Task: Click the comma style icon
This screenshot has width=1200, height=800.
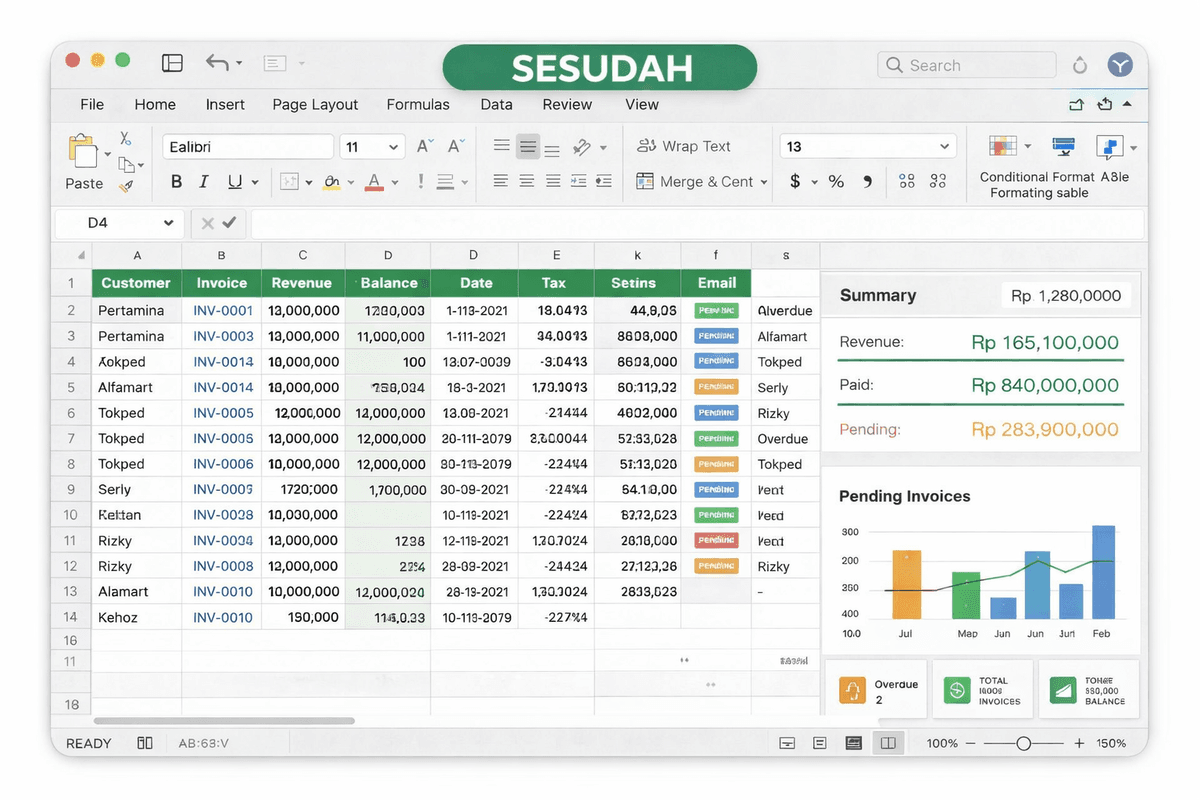Action: pos(866,182)
